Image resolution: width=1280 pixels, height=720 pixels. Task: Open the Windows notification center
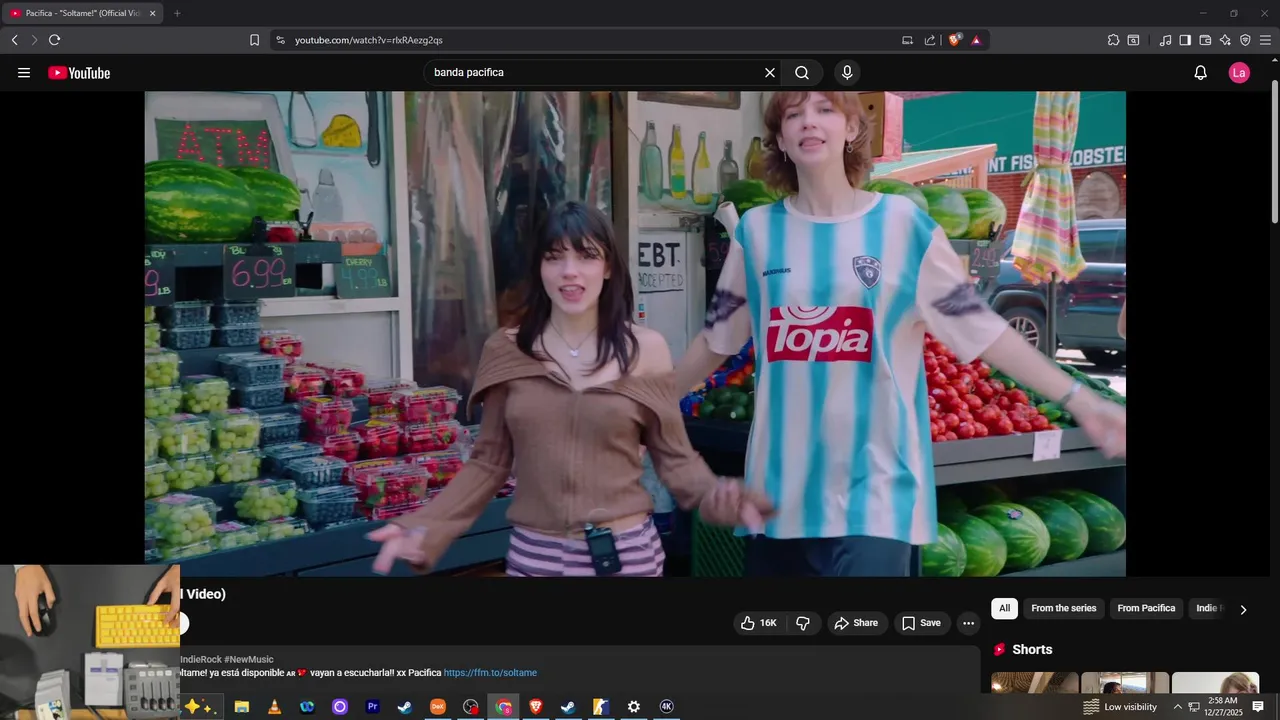(1258, 707)
